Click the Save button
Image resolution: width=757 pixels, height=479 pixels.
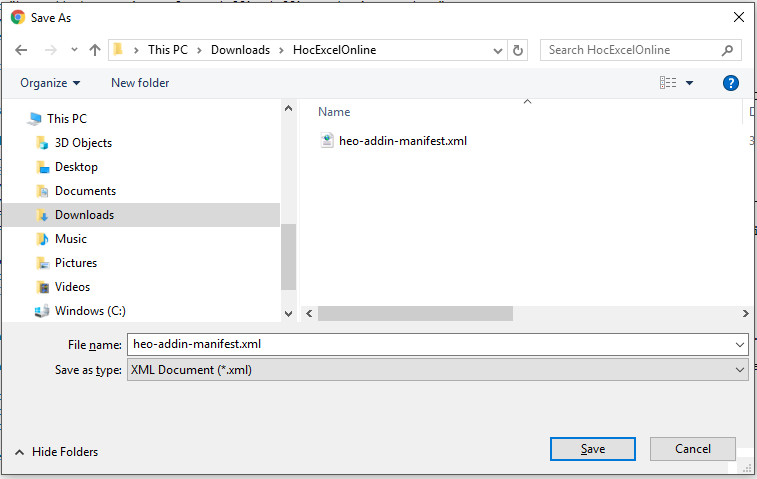tap(592, 449)
